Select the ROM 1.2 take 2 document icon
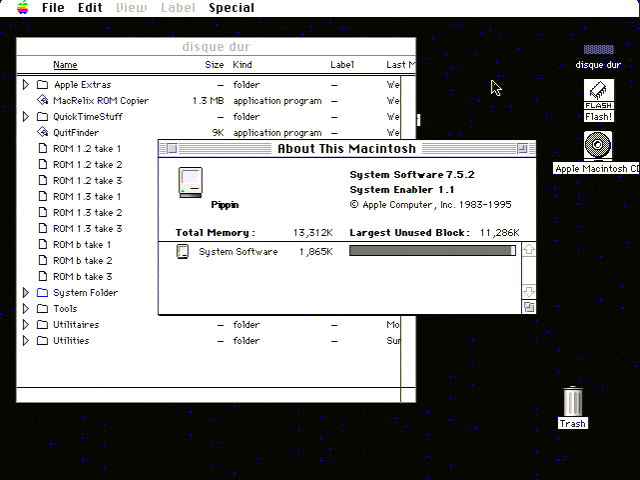This screenshot has width=640, height=480. click(x=42, y=164)
